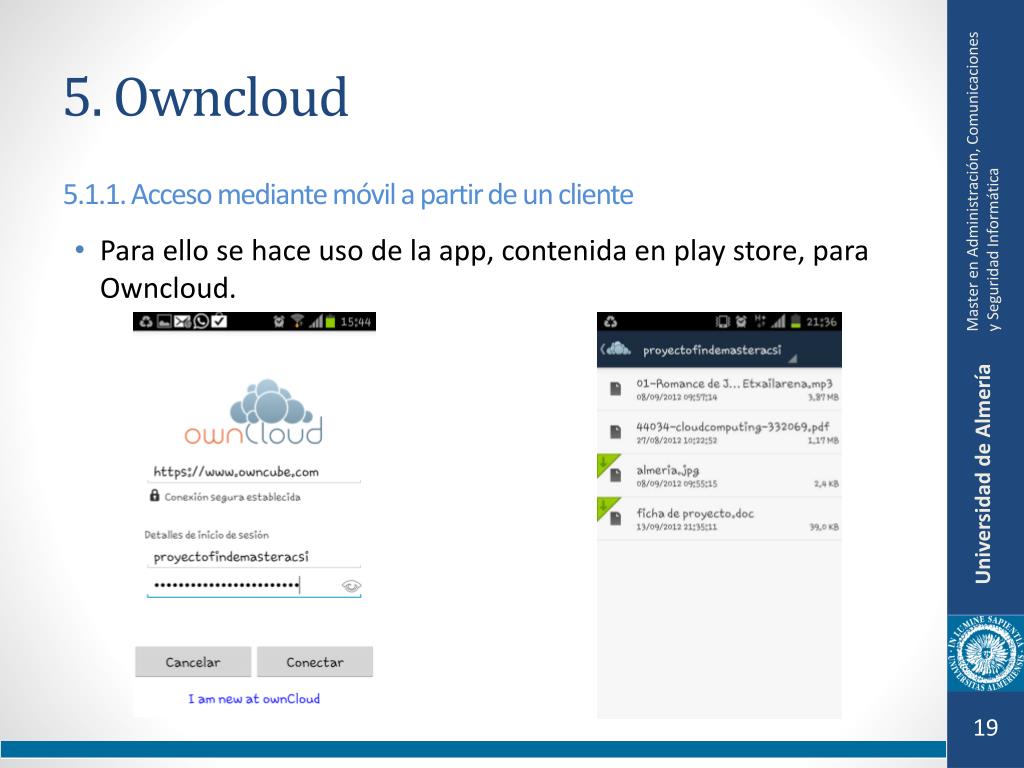
Task: Click the ownCloud logo on login screen
Action: point(254,412)
